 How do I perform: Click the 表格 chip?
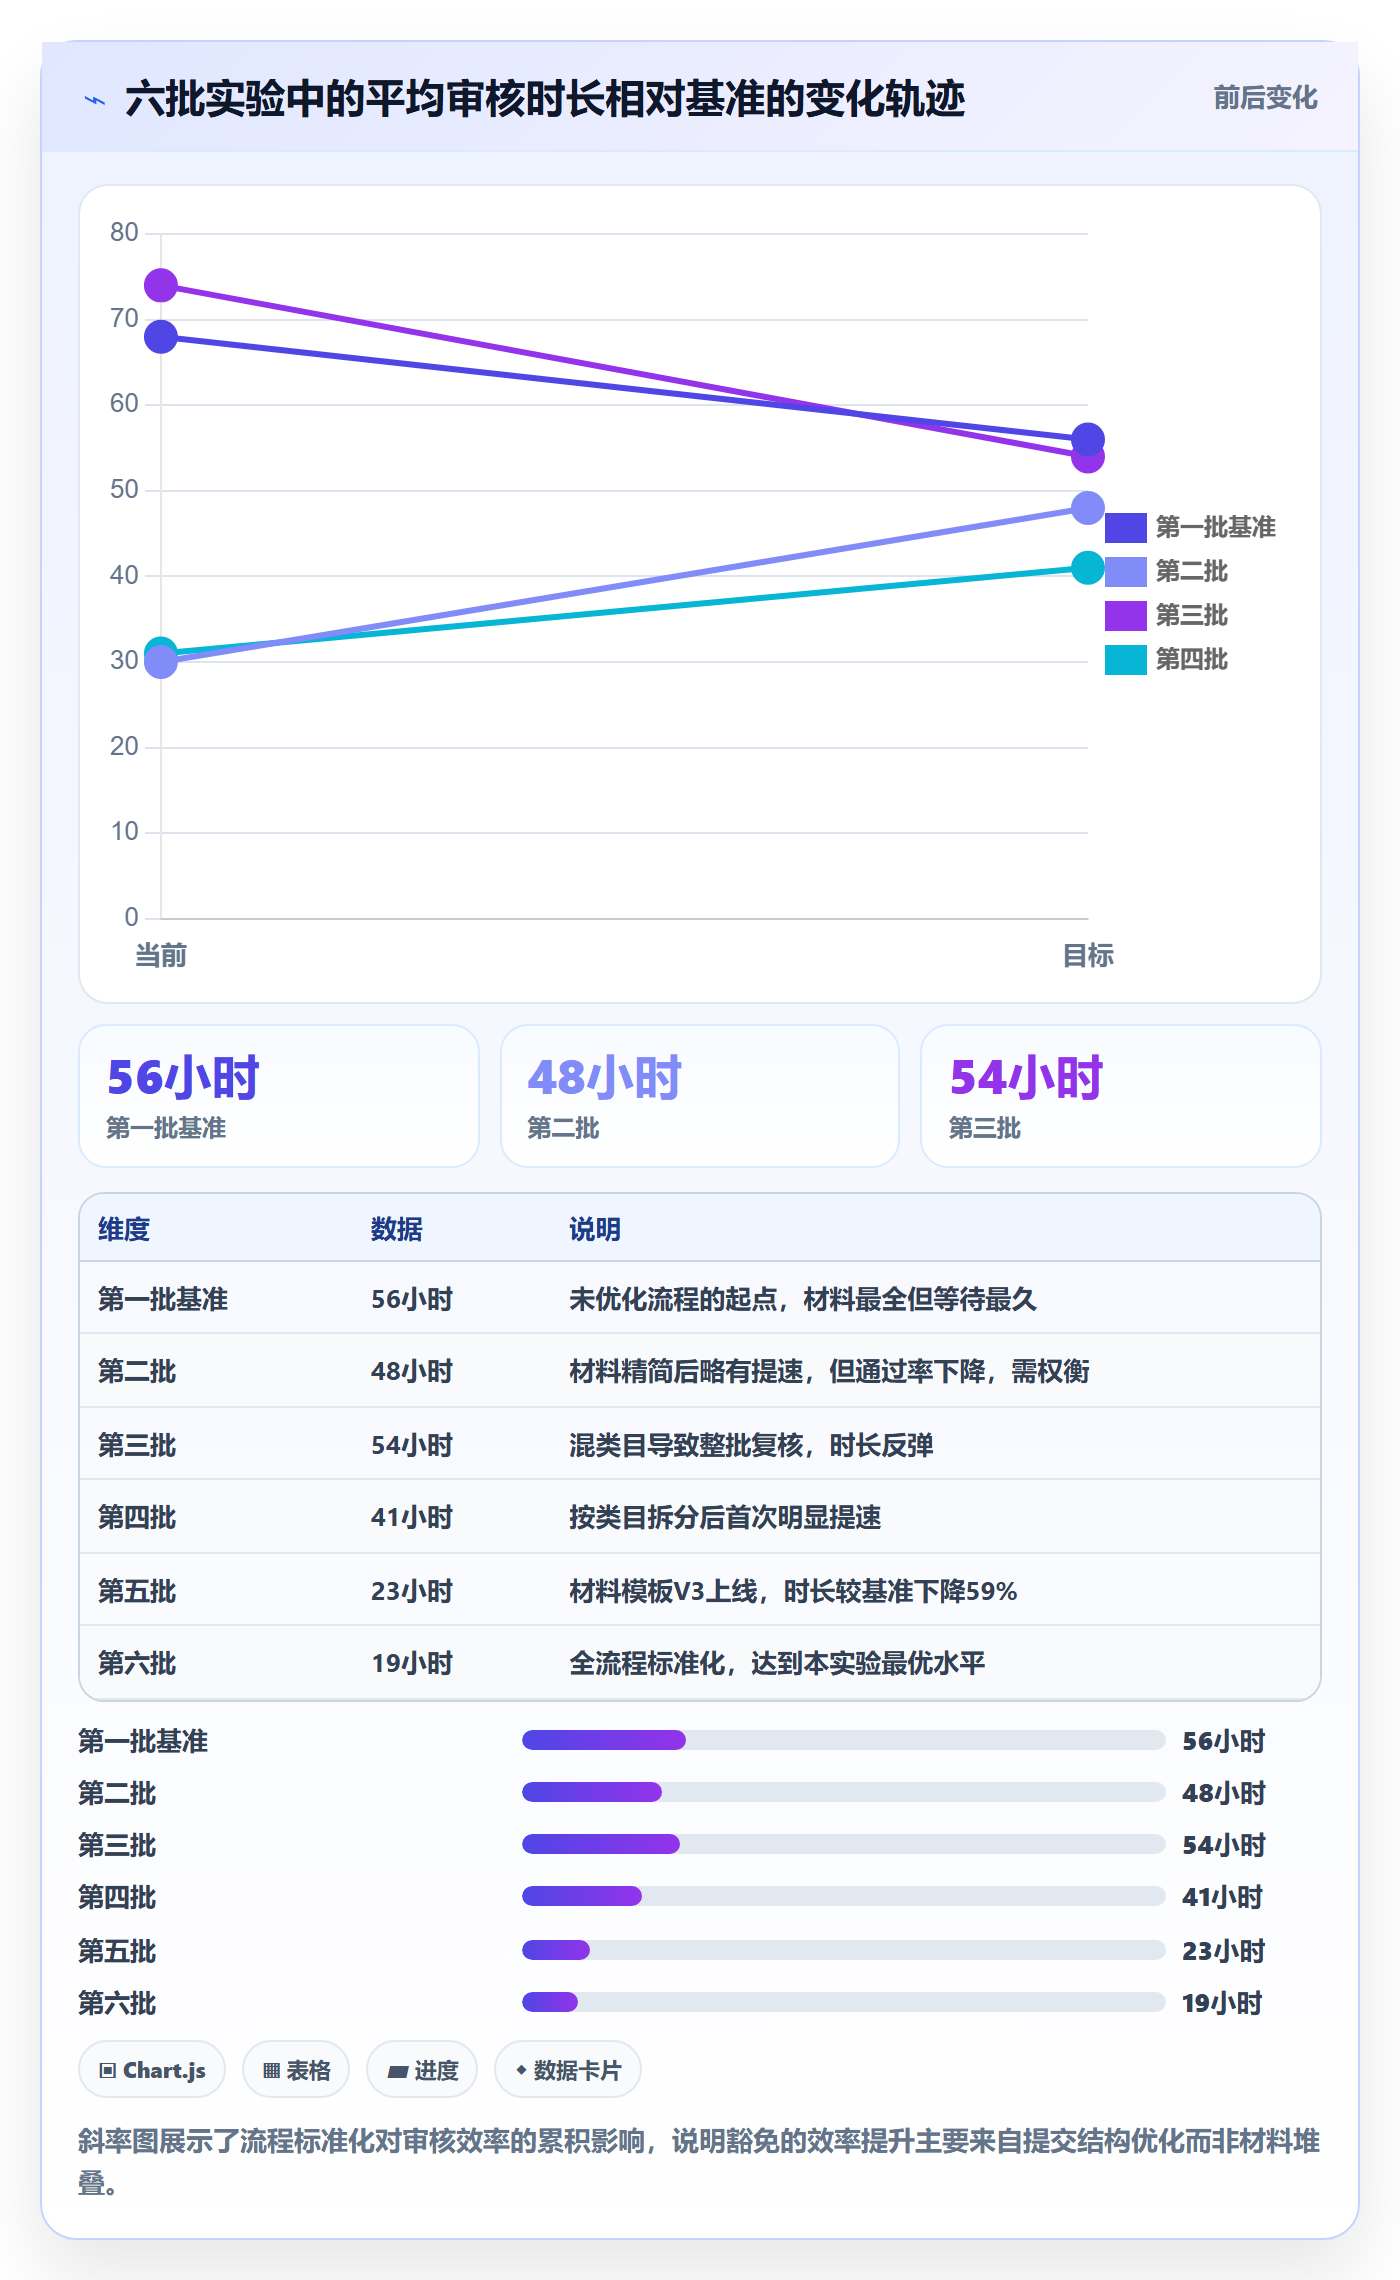pos(296,2070)
